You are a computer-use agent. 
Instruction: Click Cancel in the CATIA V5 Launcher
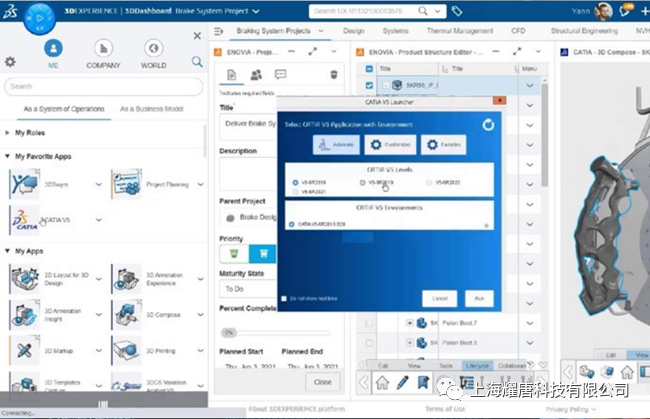(x=439, y=298)
